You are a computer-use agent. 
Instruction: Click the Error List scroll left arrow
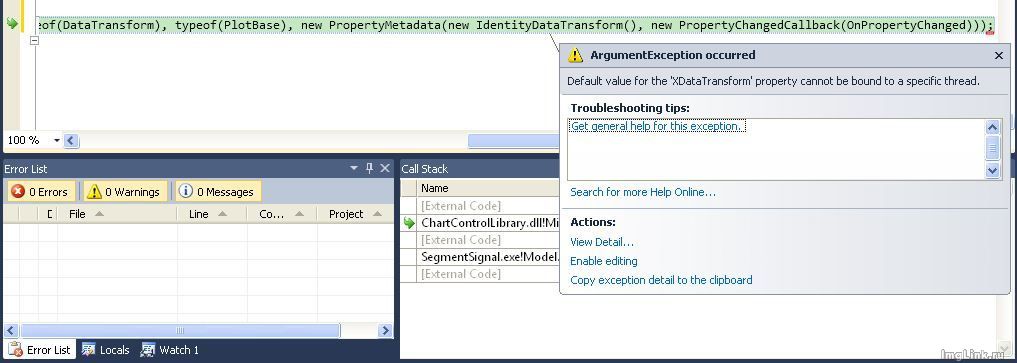pyautogui.click(x=11, y=331)
